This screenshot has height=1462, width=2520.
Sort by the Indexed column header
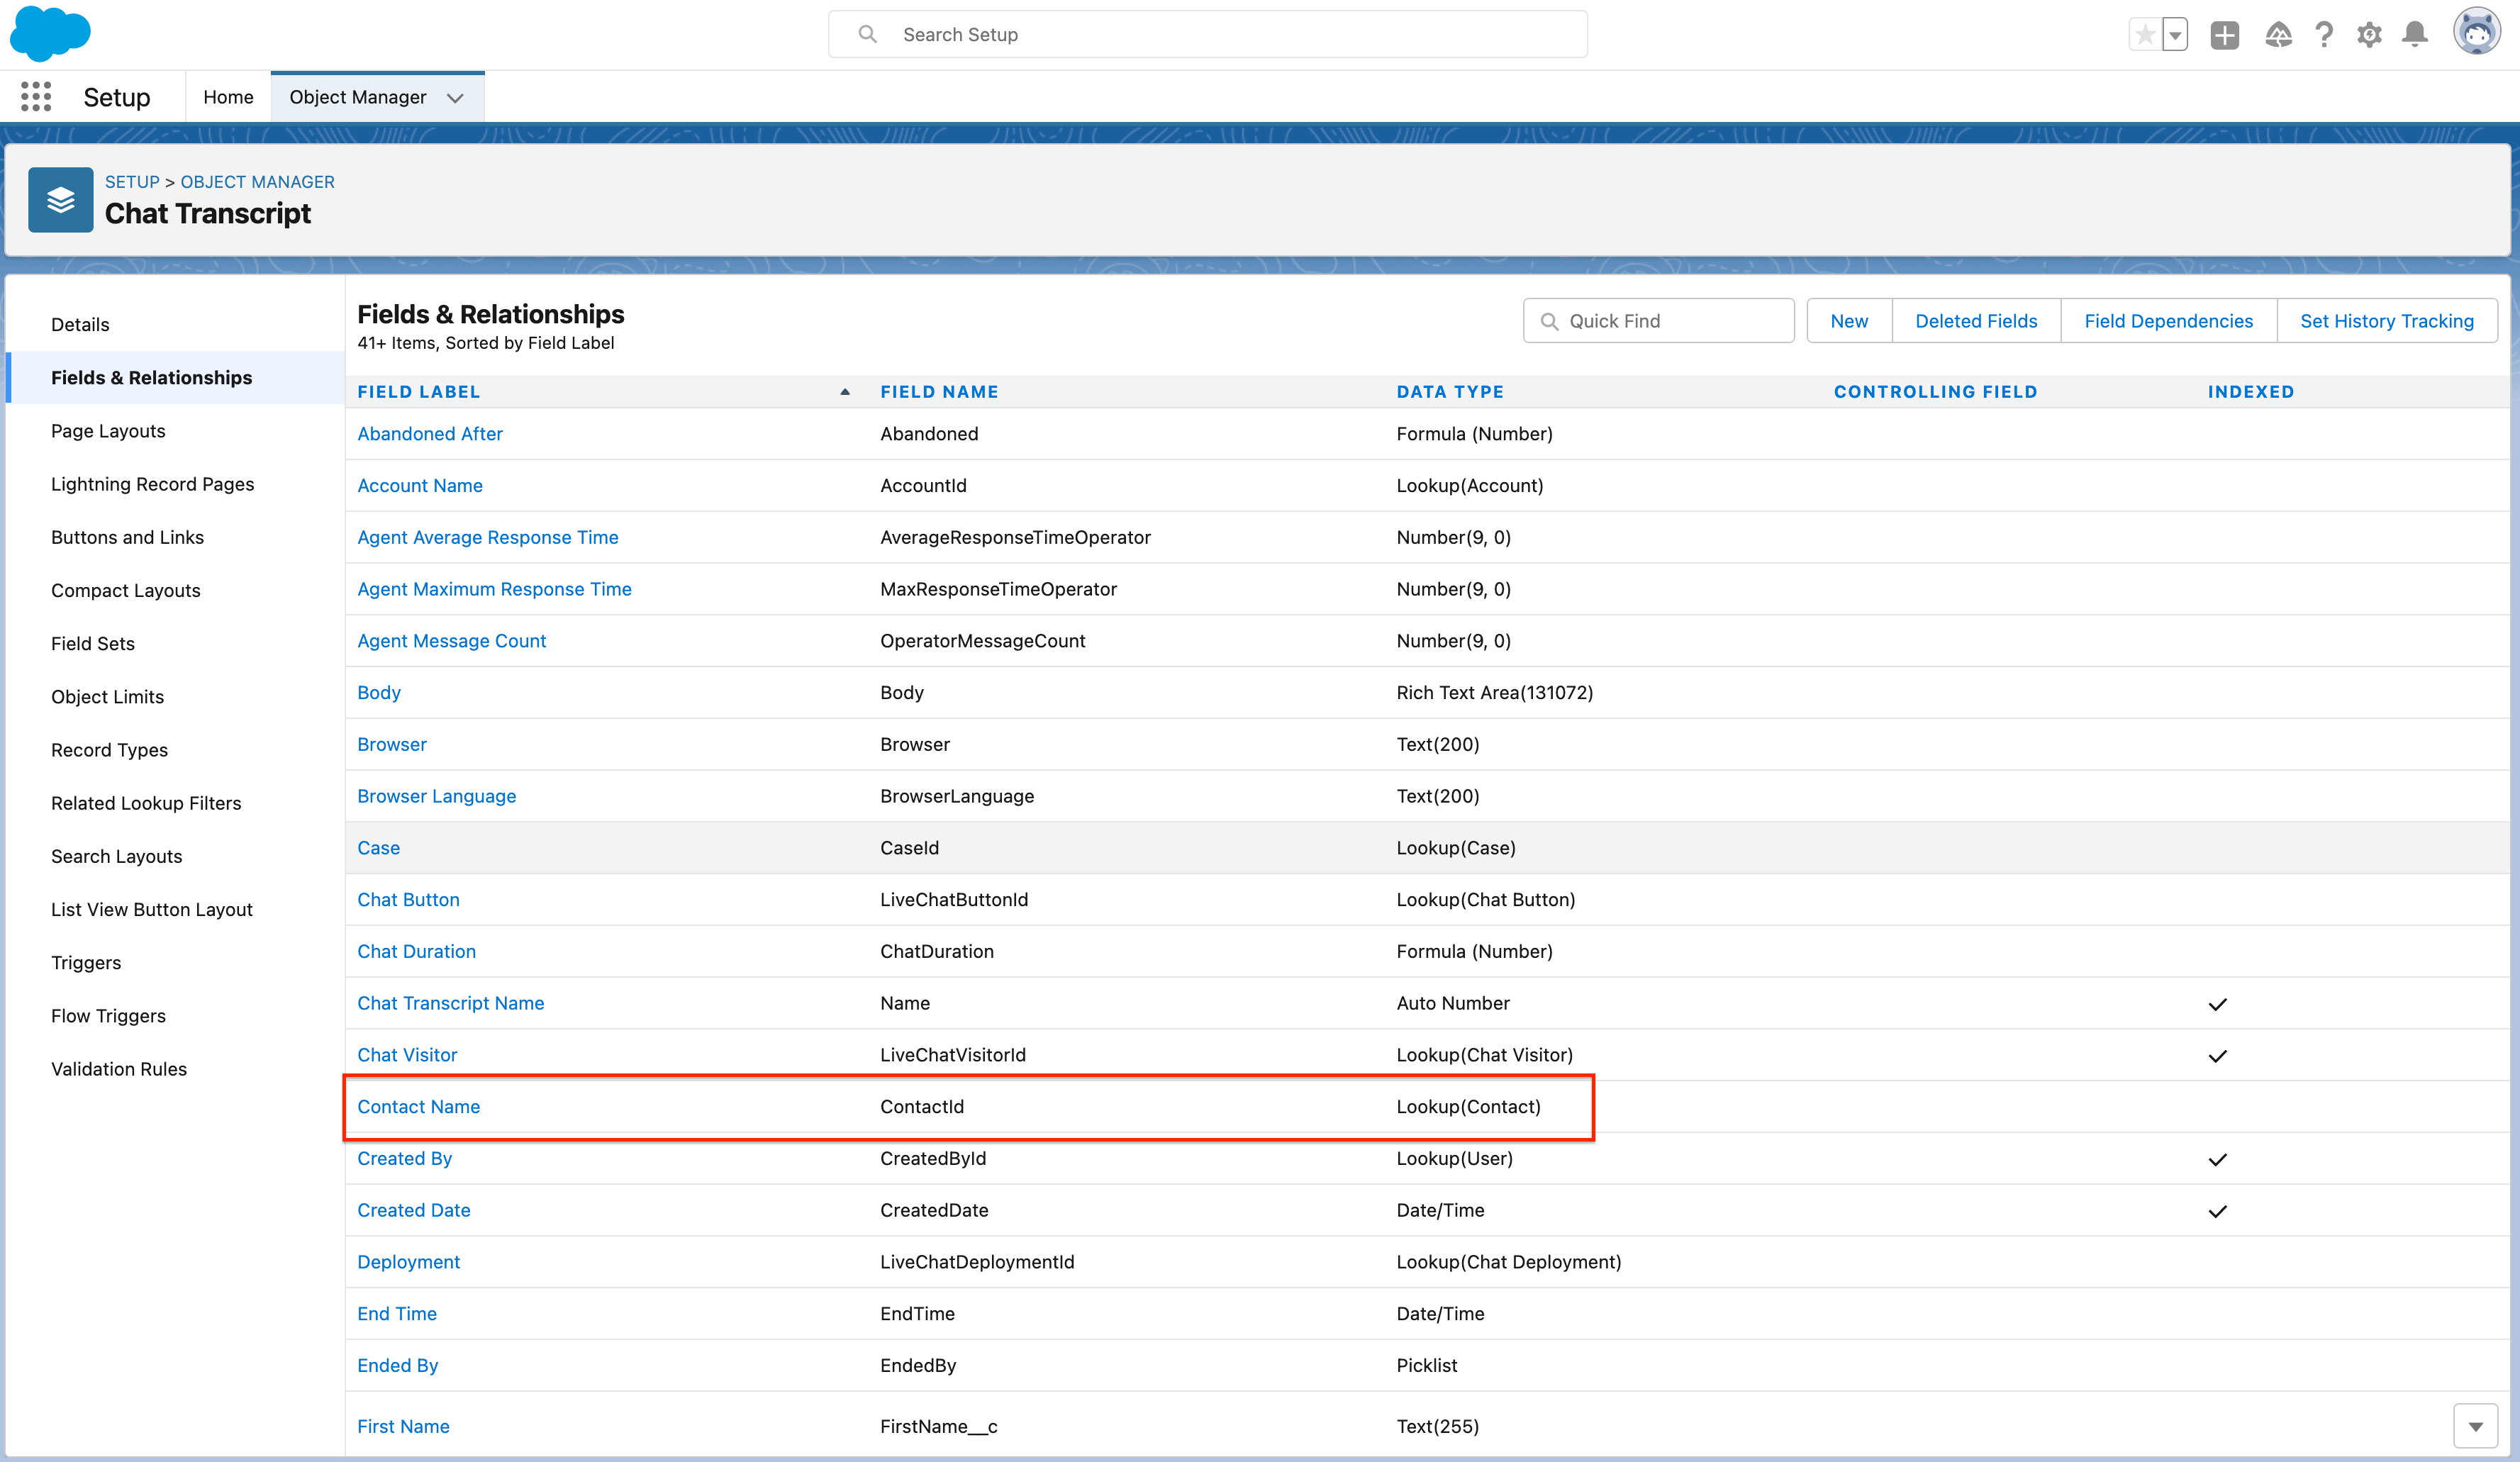click(2251, 392)
